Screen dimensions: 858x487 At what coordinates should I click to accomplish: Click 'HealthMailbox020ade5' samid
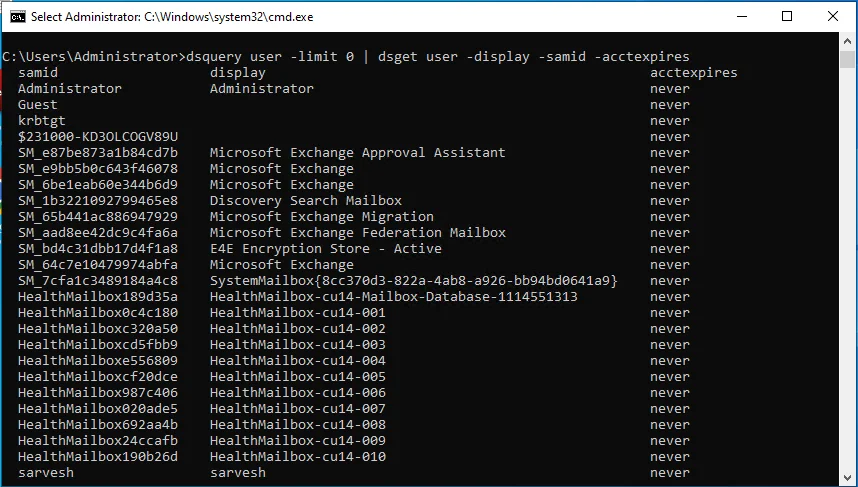[x=98, y=408]
